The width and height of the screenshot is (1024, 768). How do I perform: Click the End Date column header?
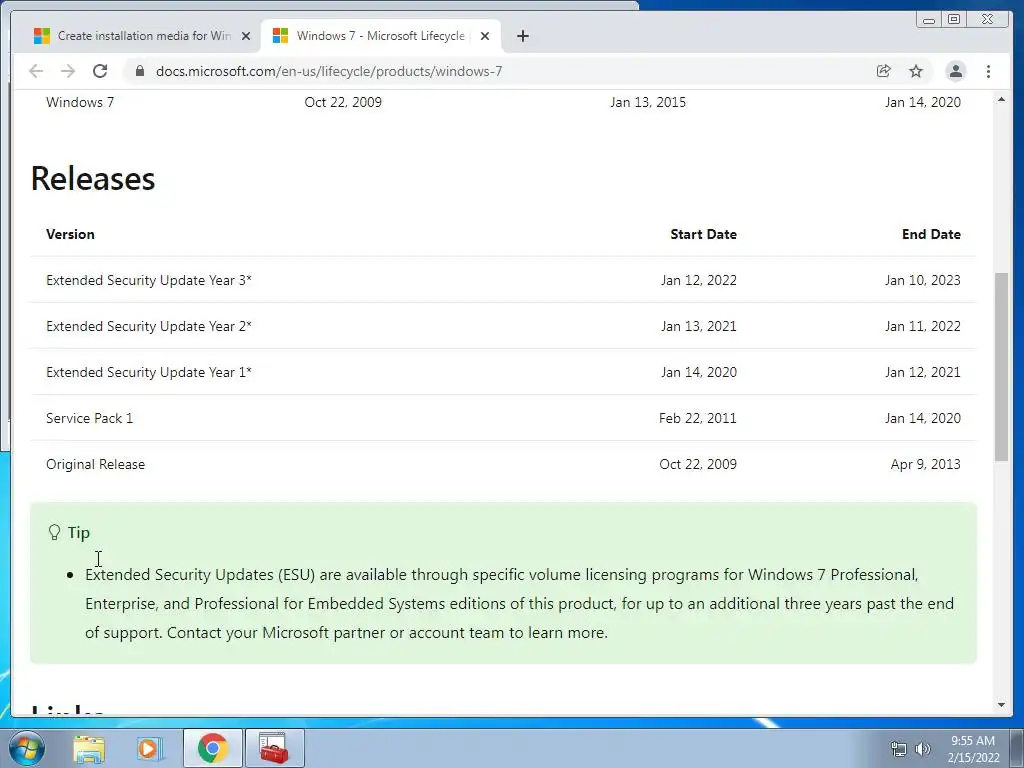(931, 234)
